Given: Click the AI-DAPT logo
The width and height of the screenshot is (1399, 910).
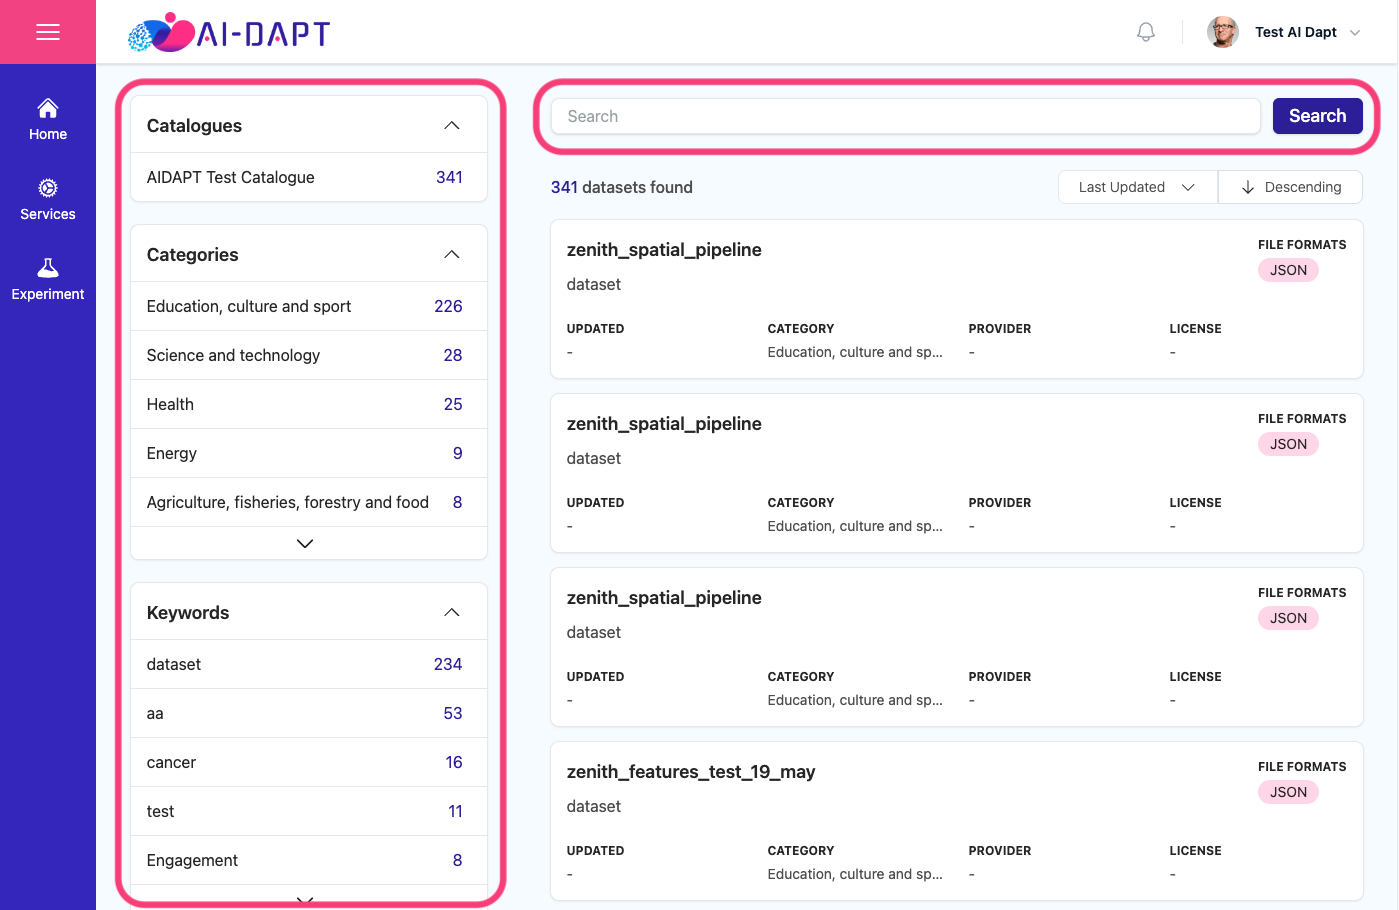Looking at the screenshot, I should pos(229,32).
